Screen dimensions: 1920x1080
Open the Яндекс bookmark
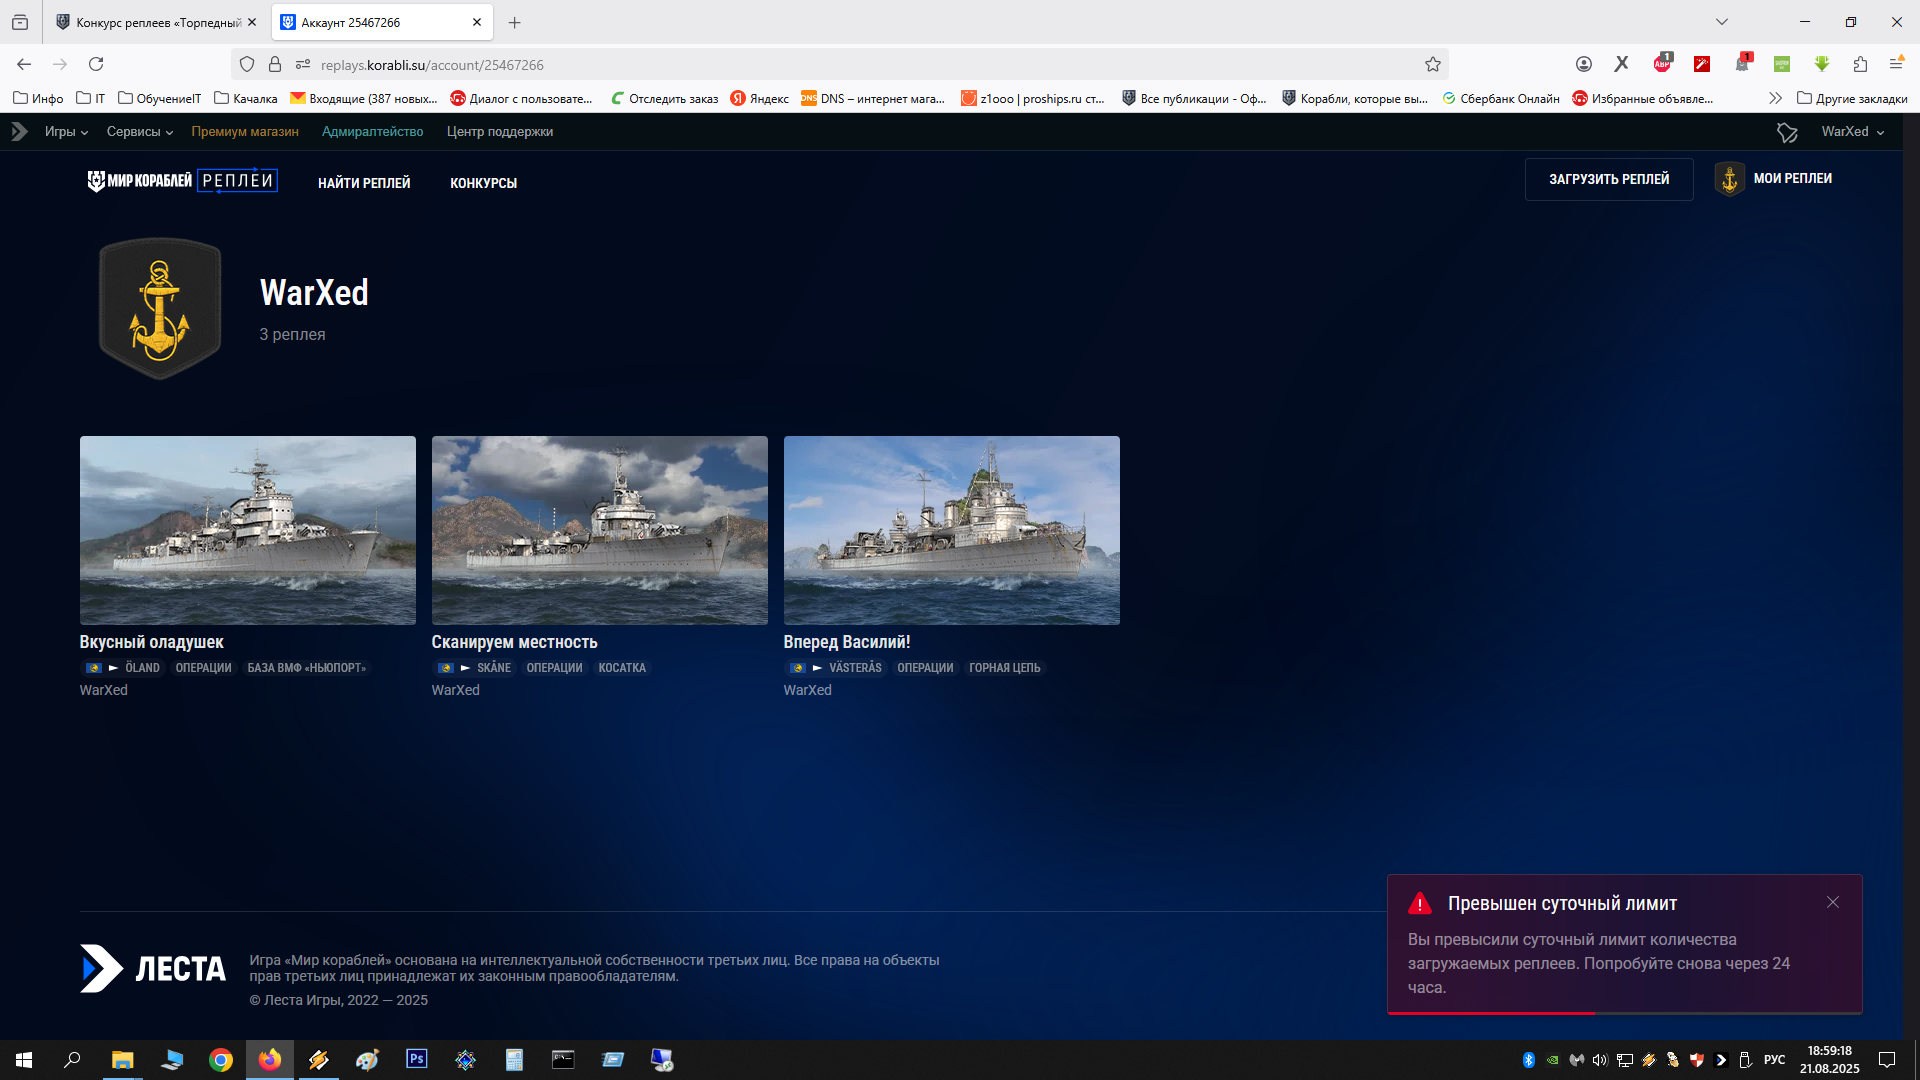[759, 98]
